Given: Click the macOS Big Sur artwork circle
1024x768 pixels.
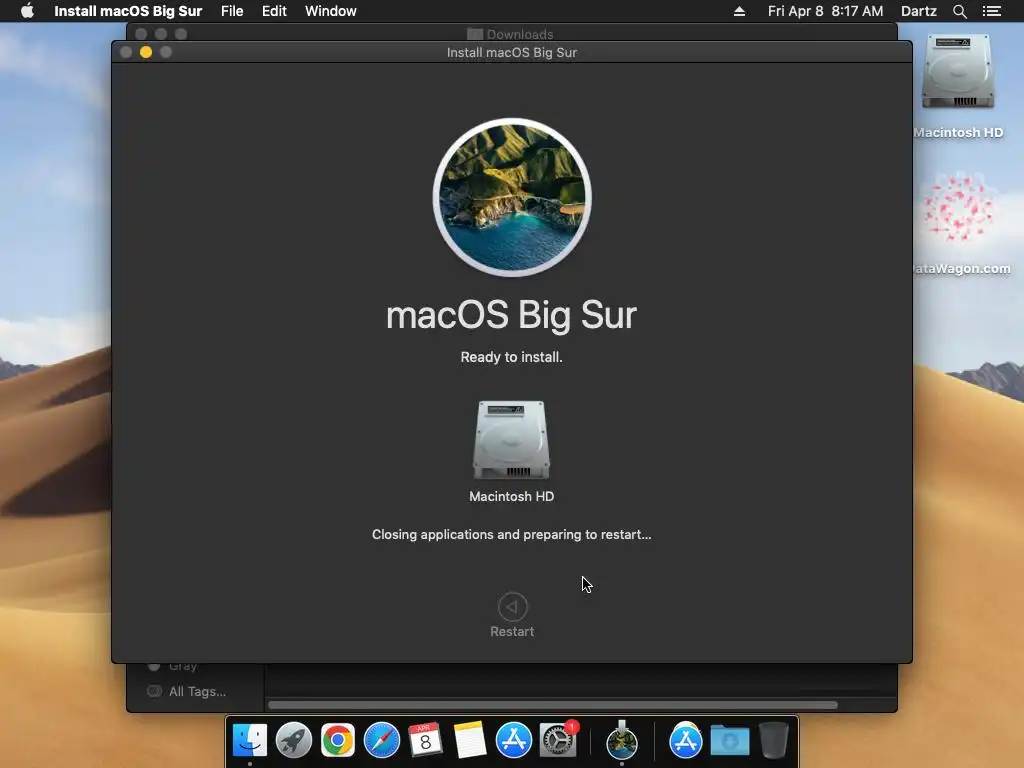Looking at the screenshot, I should [512, 197].
